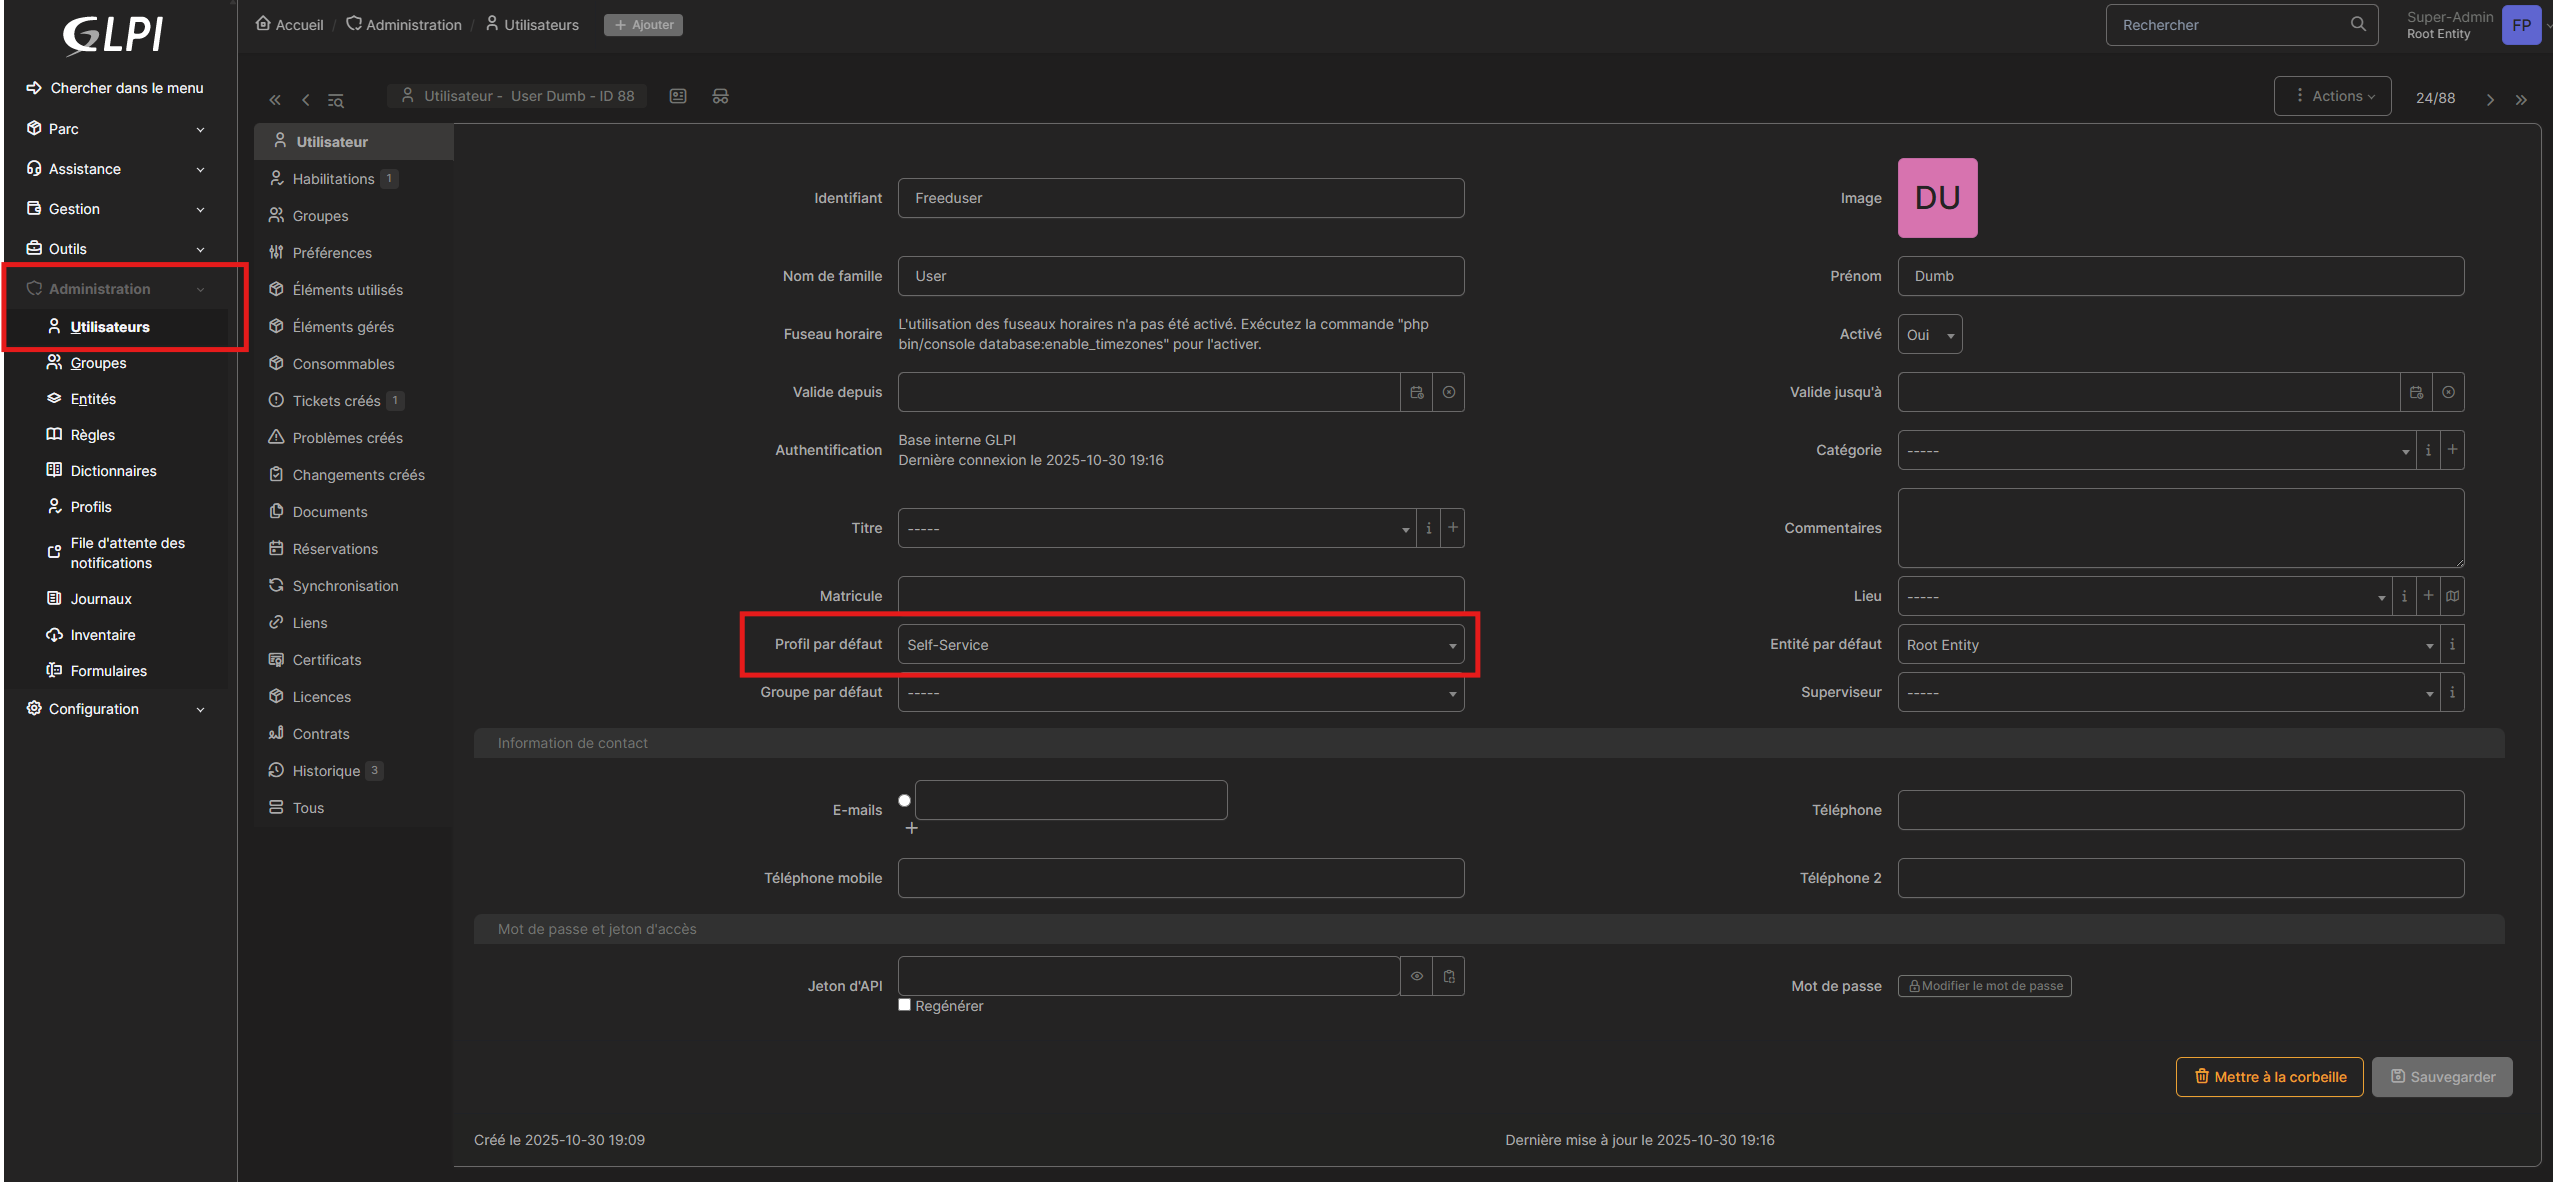Open the Profil par défaut dropdown
Screen dimensions: 2553x1182
pos(1180,645)
